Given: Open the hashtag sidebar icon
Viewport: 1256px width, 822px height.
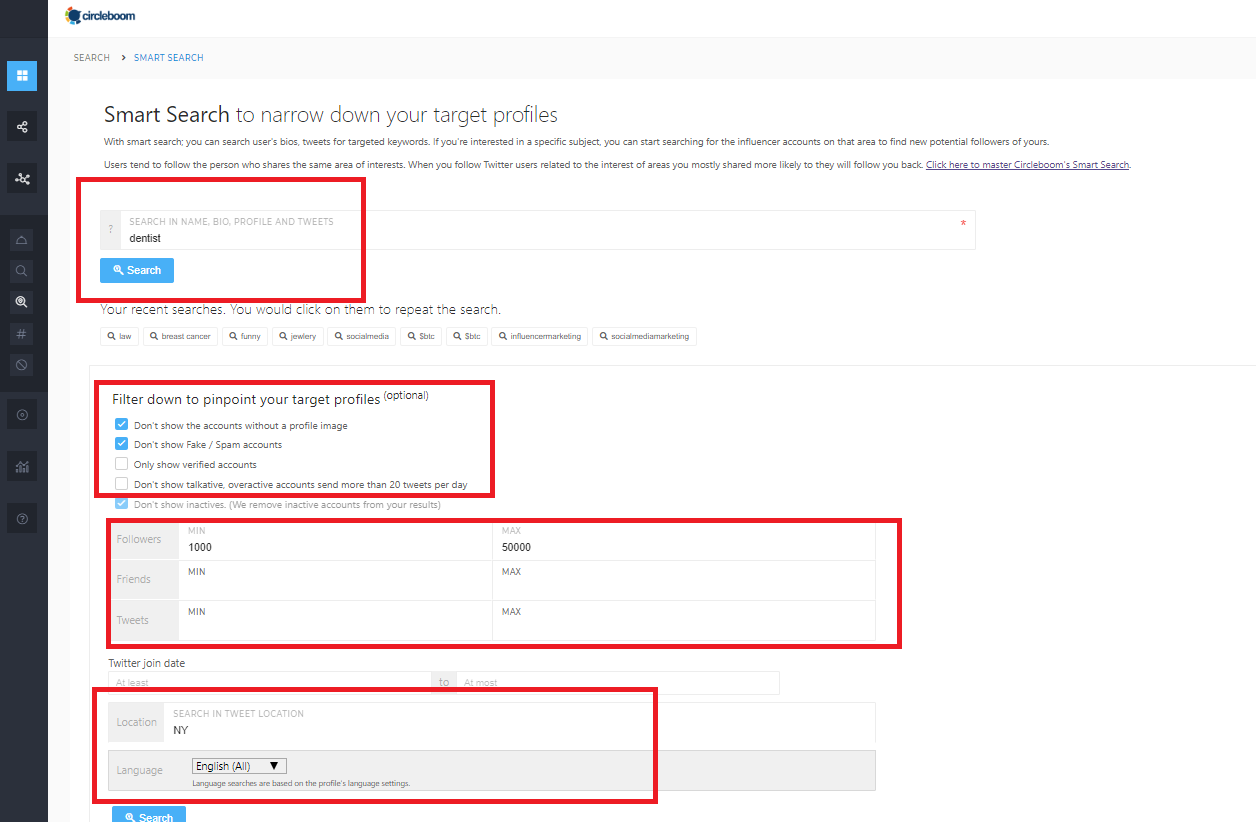Looking at the screenshot, I should [x=22, y=333].
